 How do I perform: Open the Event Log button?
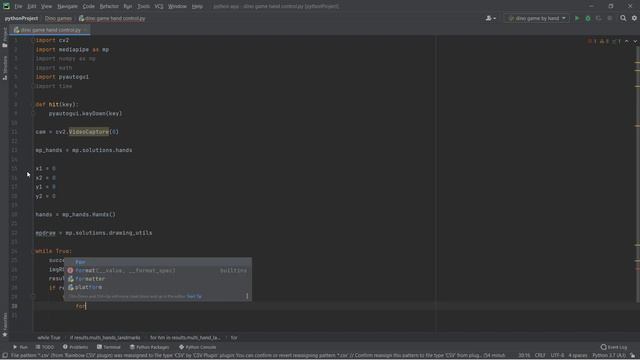click(614, 347)
